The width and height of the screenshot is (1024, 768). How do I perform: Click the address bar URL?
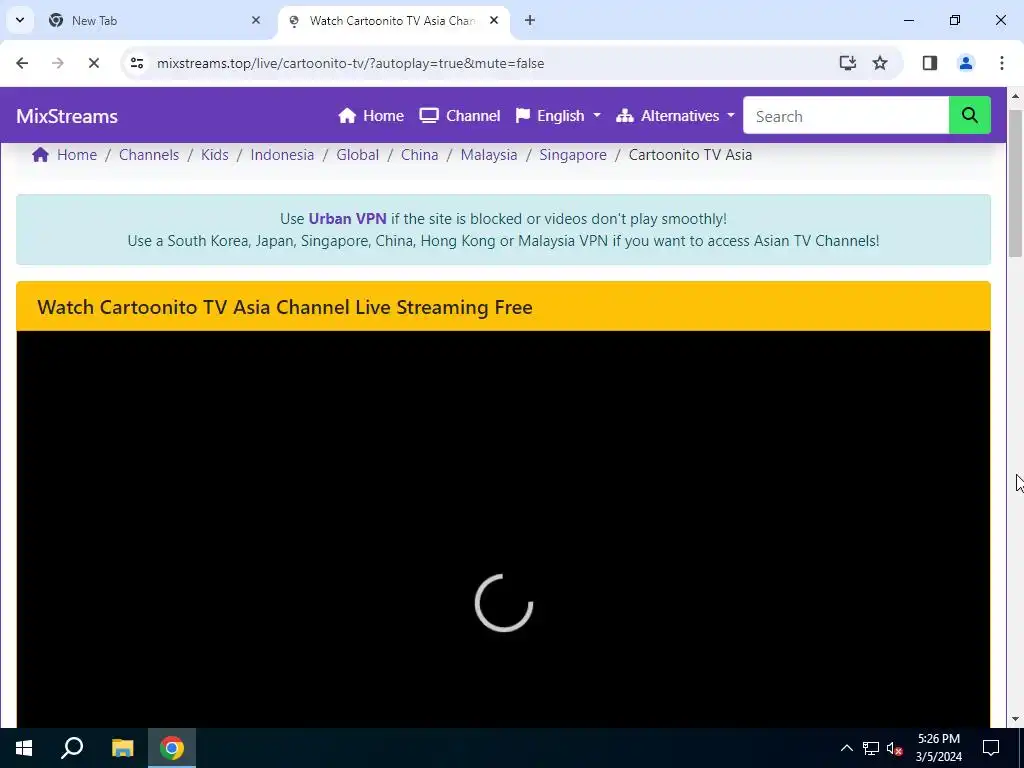[351, 63]
